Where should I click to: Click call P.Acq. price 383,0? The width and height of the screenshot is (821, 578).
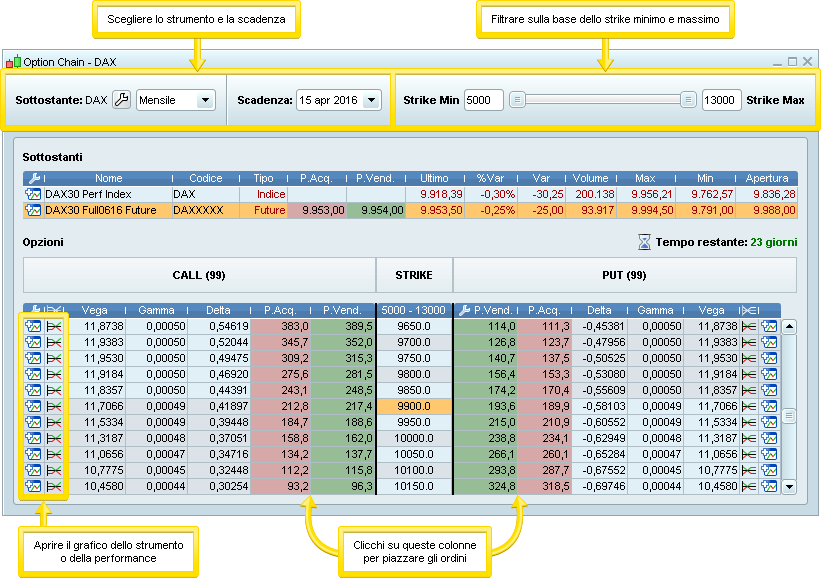(281, 326)
